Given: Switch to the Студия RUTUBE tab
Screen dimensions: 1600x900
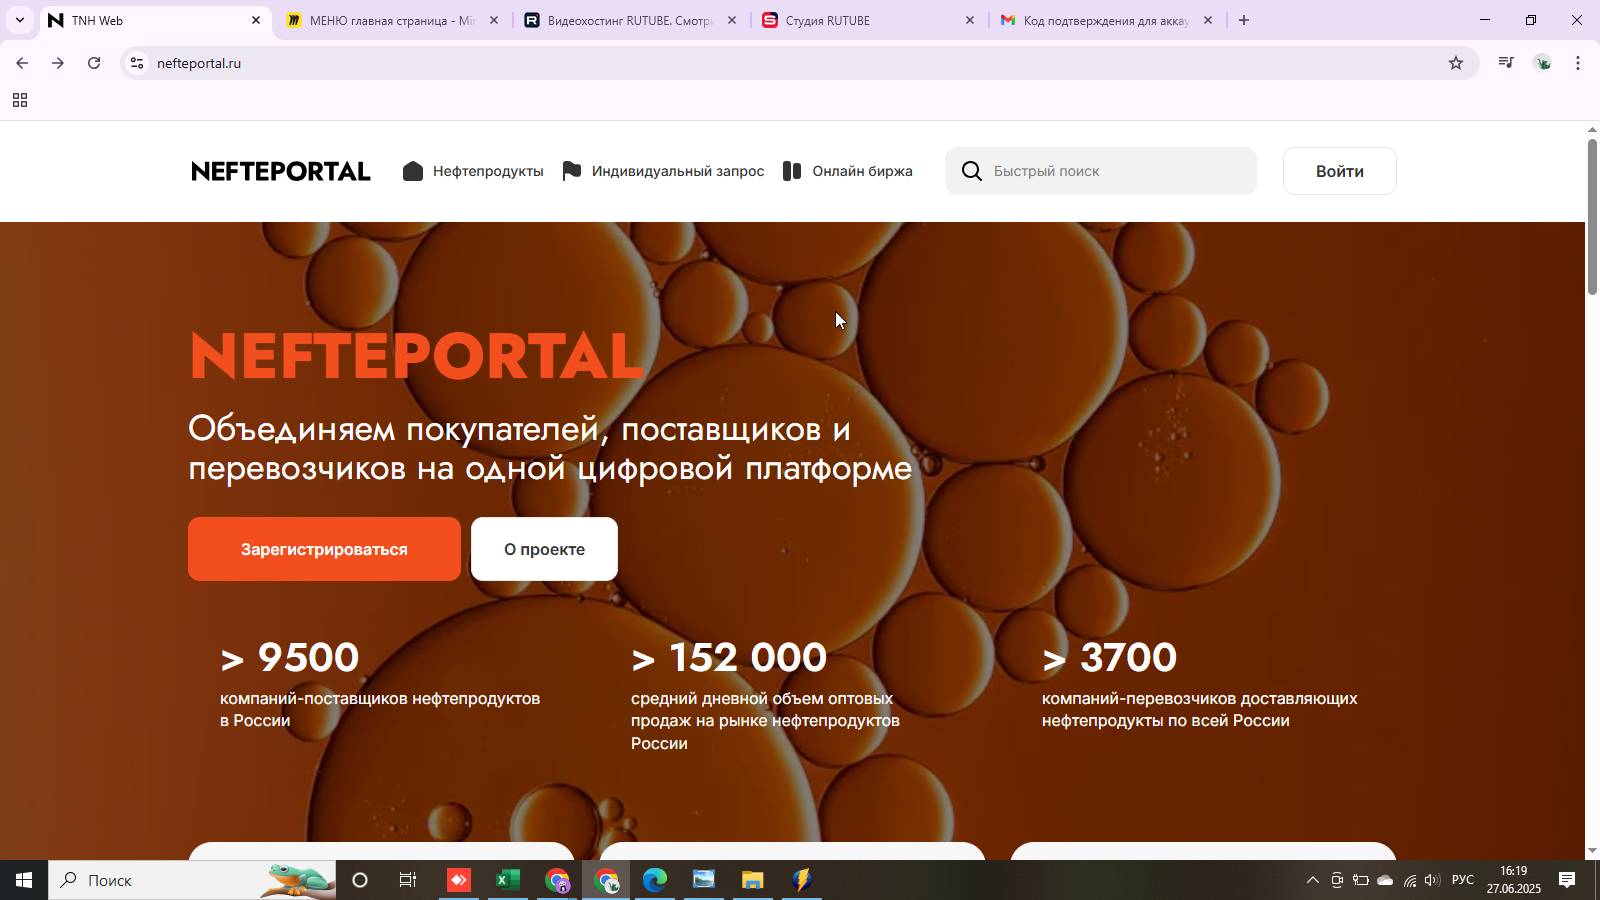Looking at the screenshot, I should 866,20.
